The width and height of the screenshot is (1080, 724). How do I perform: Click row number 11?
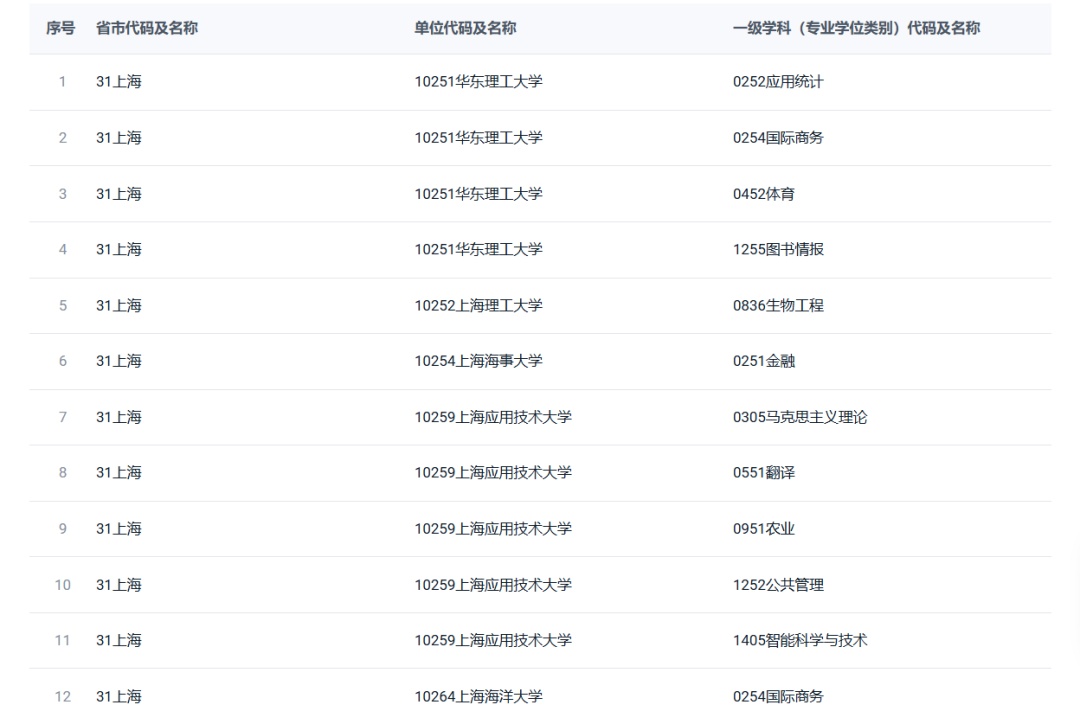[x=63, y=641]
